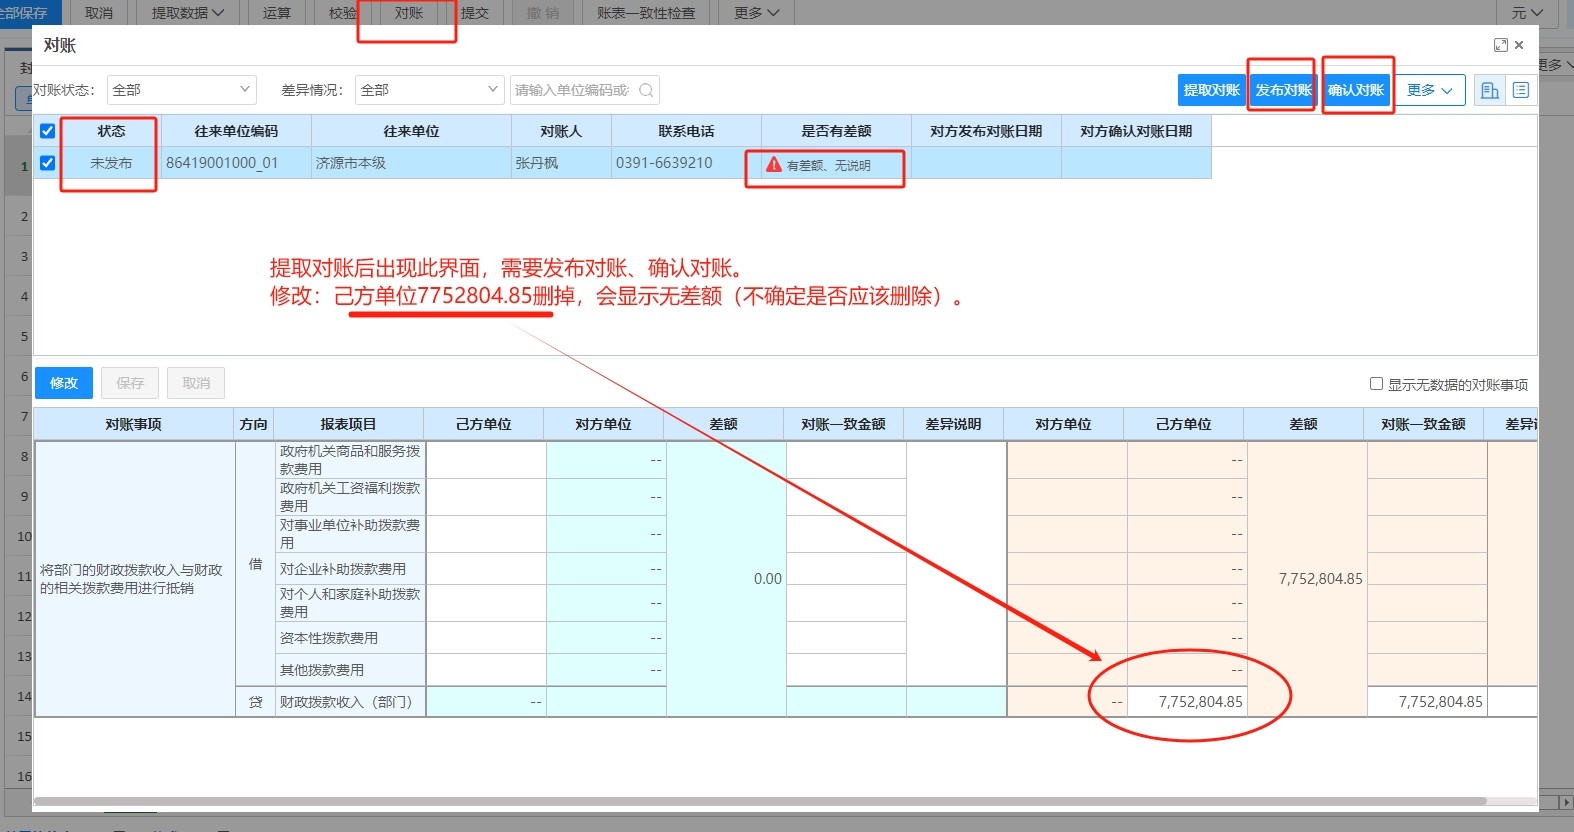1574x832 pixels.
Task: Select the 未发布 status cell
Action: 111,163
